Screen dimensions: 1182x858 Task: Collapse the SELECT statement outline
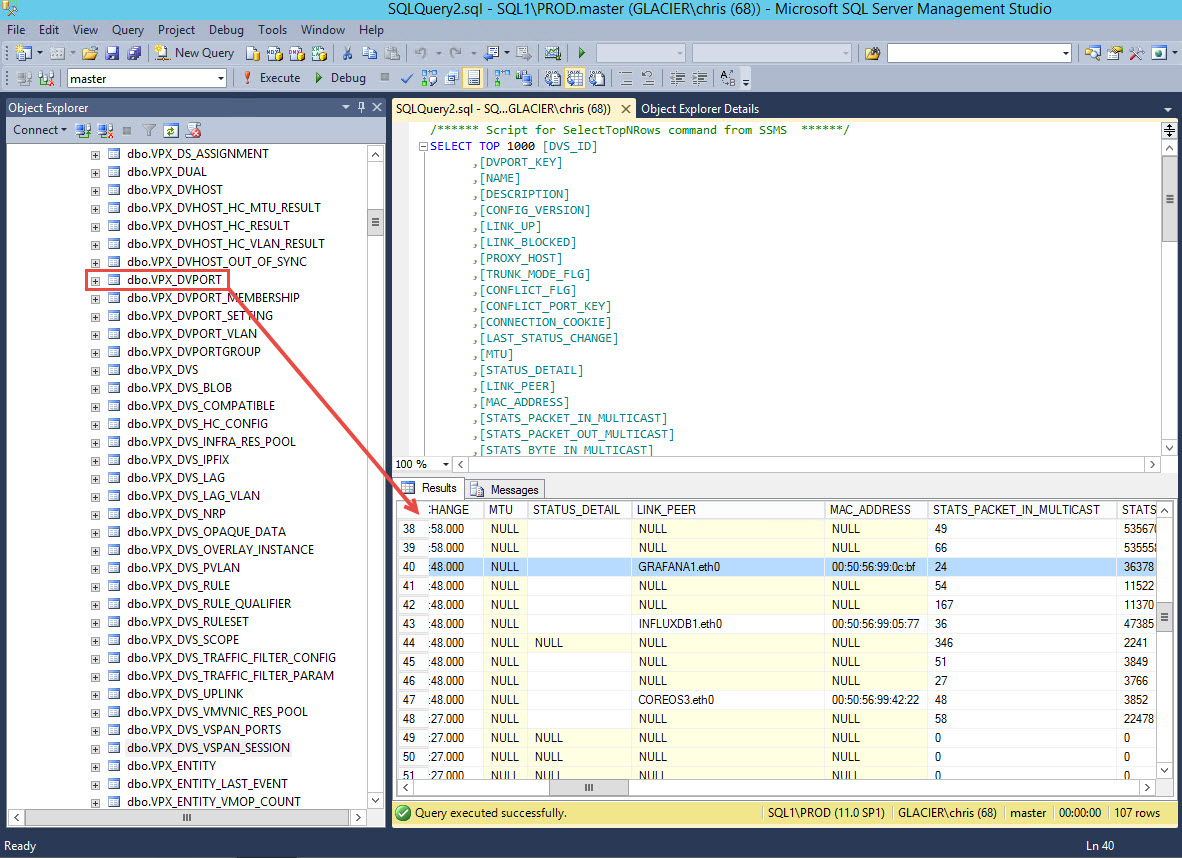[423, 146]
